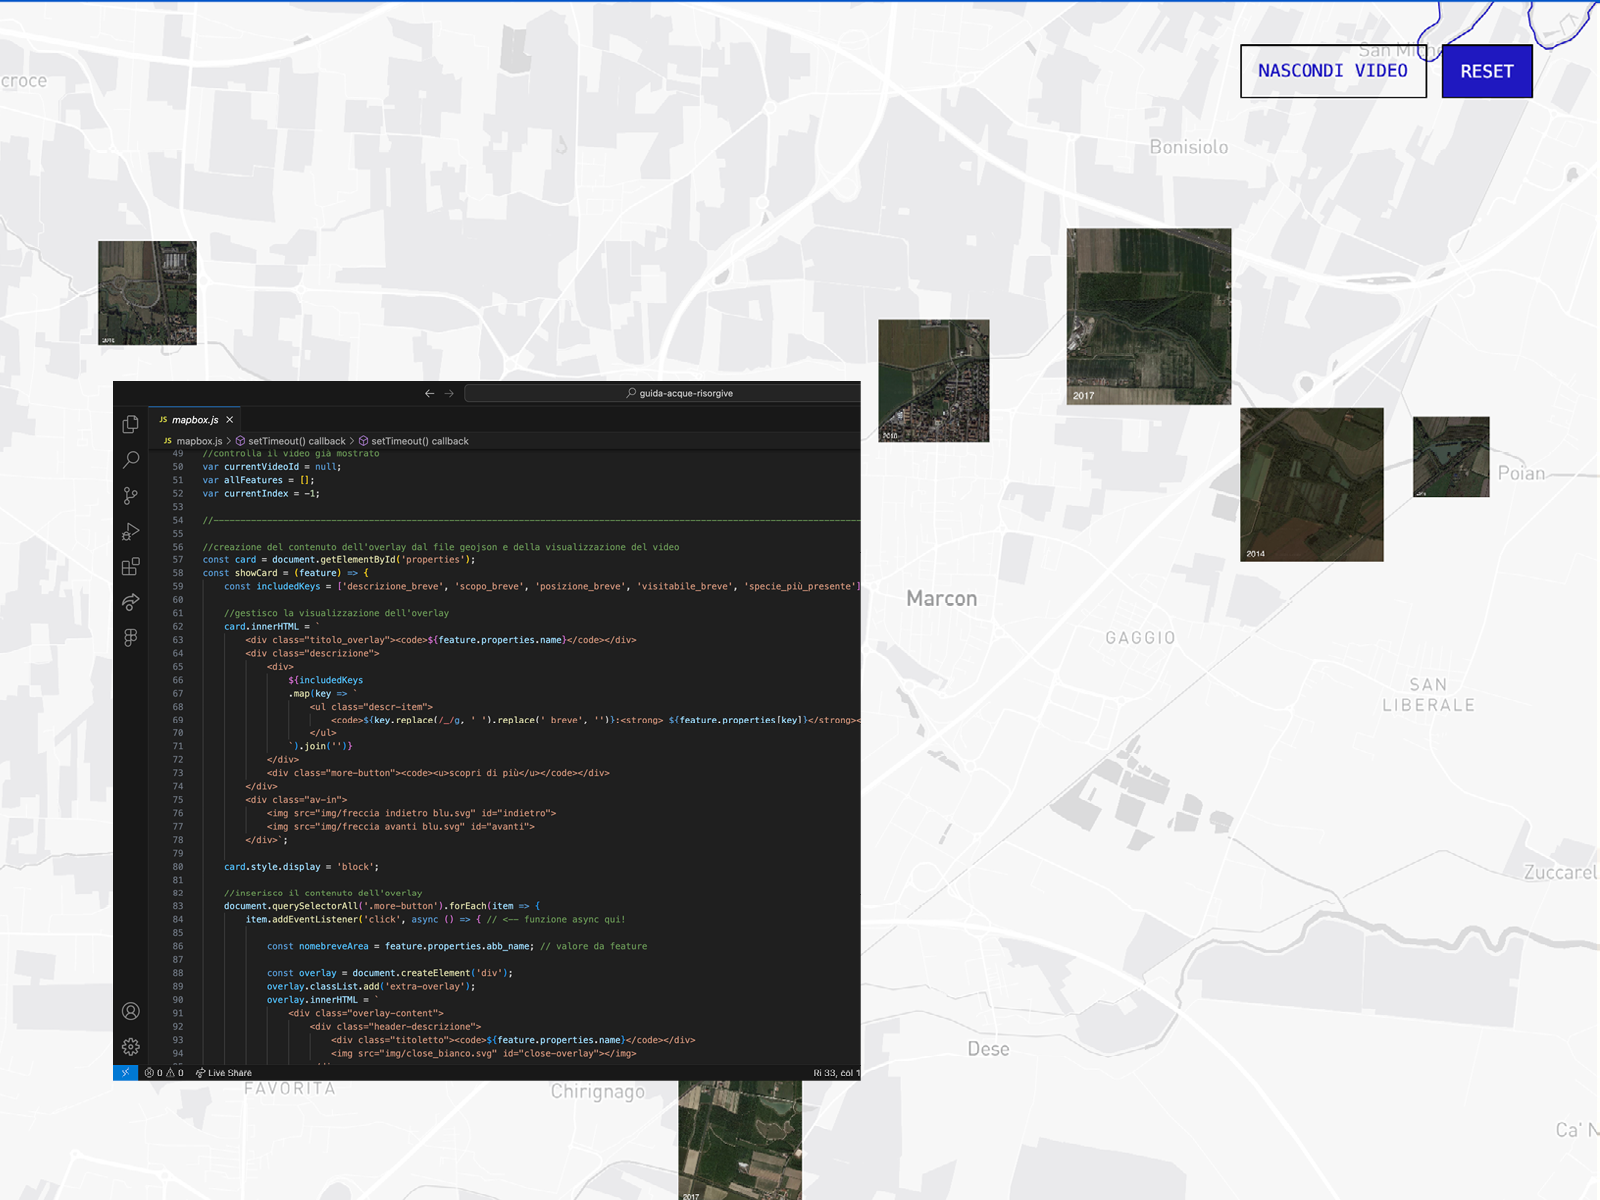1600x1200 pixels.
Task: Click the freccia indietro blu.svg line
Action: pos(411,813)
